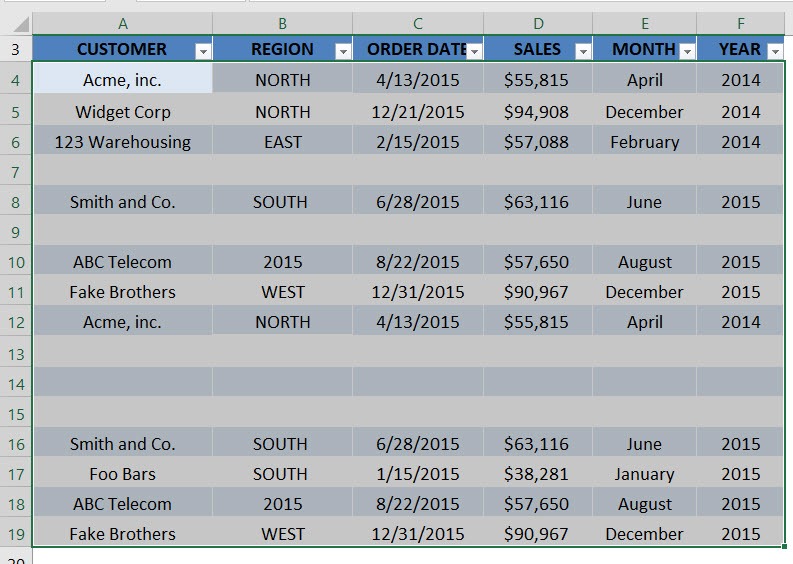
Task: Select the $94,908 sales cell
Action: (538, 112)
